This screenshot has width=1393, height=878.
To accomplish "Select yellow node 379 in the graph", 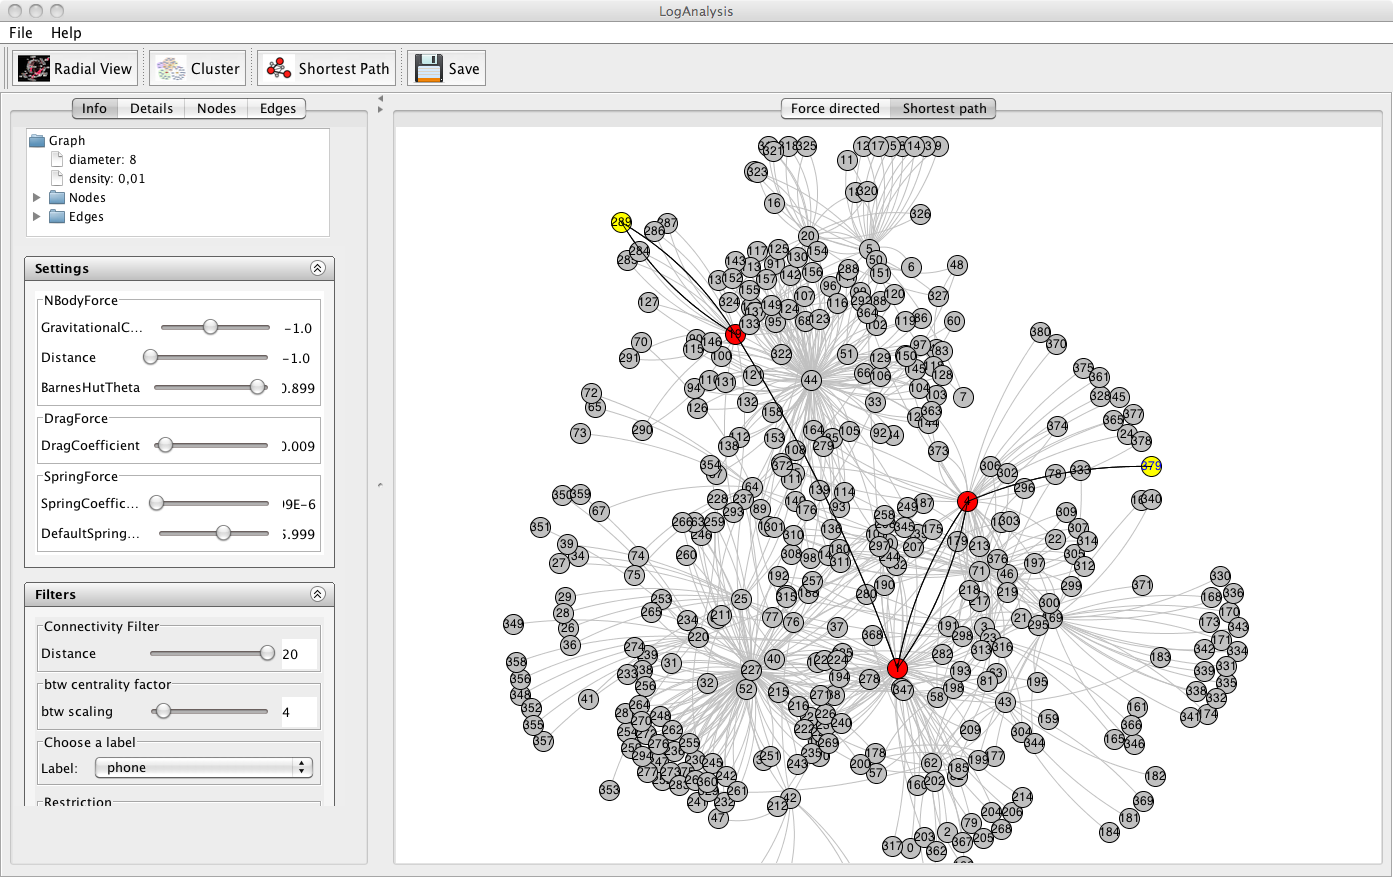I will [1151, 466].
